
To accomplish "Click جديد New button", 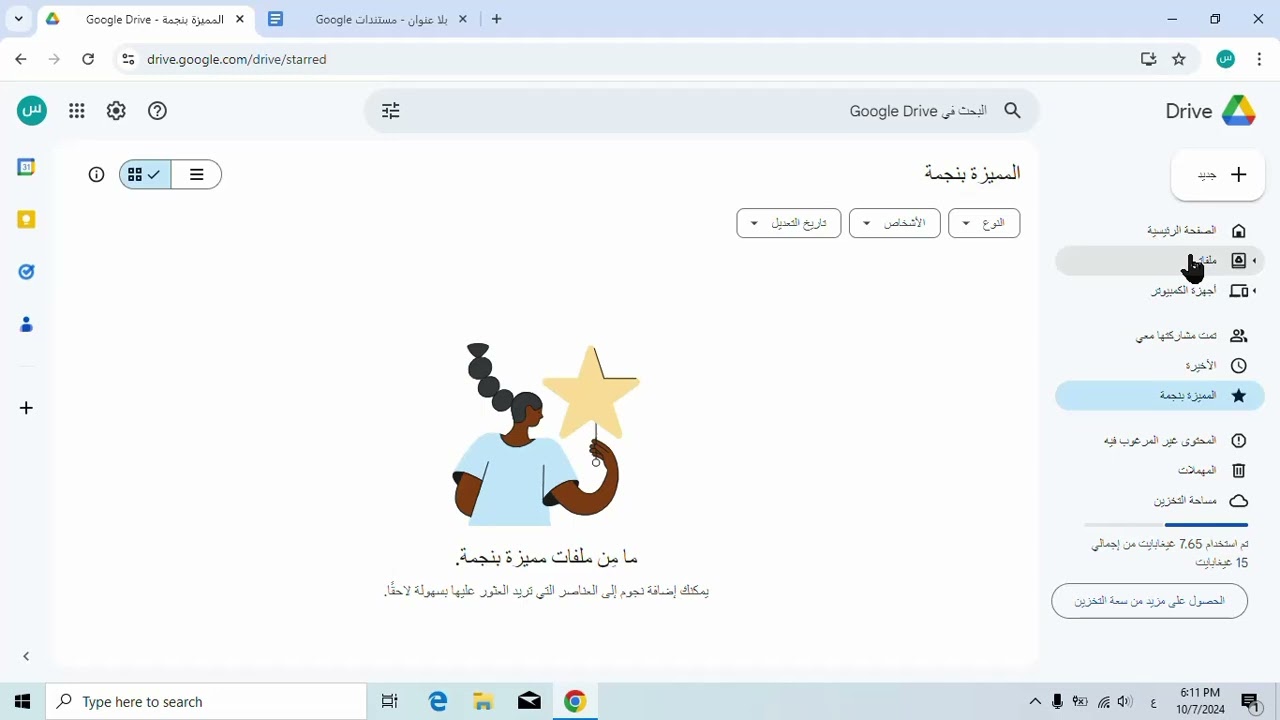I will pos(1218,175).
